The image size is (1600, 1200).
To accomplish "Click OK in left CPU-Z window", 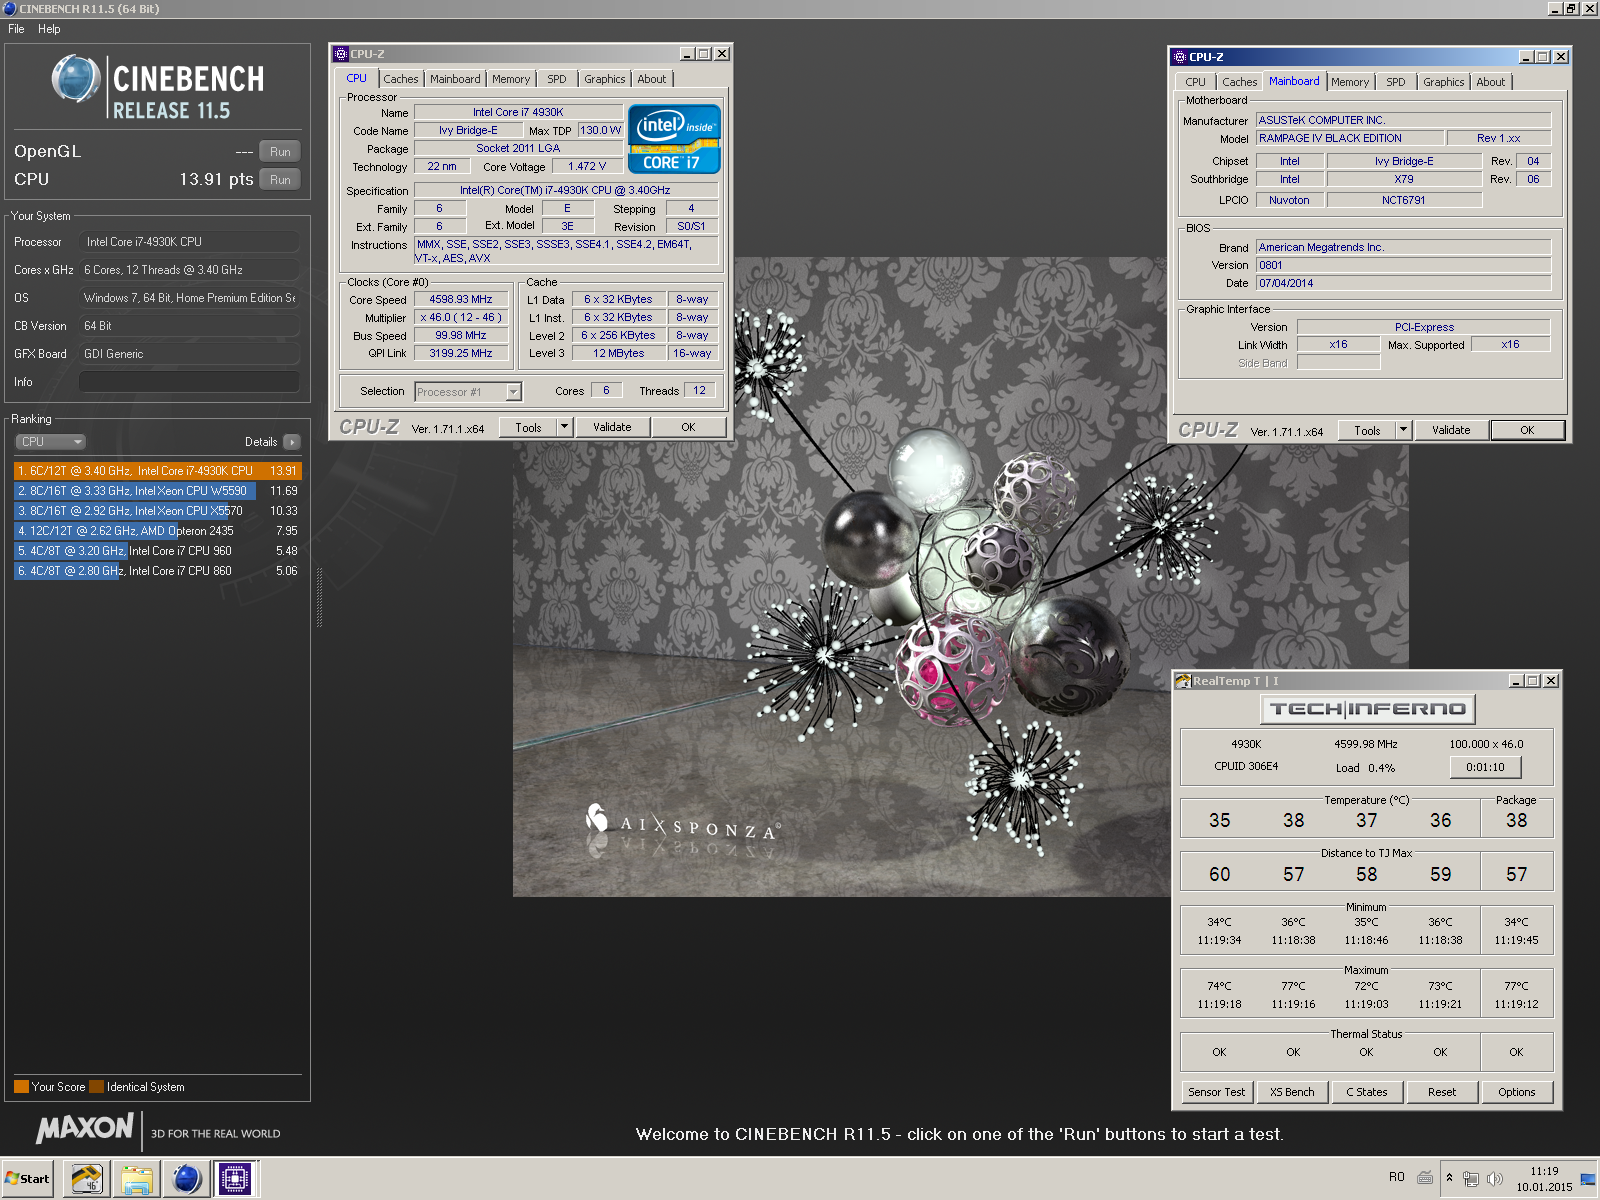I will point(688,427).
